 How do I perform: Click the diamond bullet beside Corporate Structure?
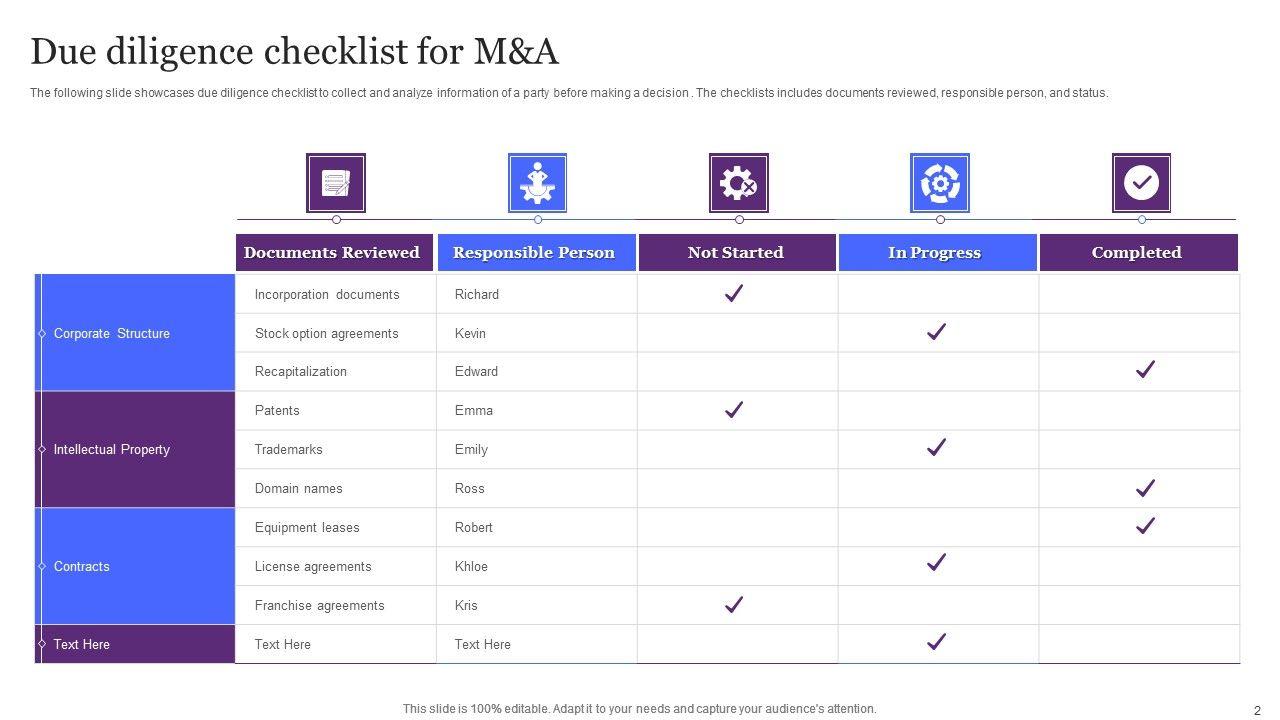click(42, 333)
